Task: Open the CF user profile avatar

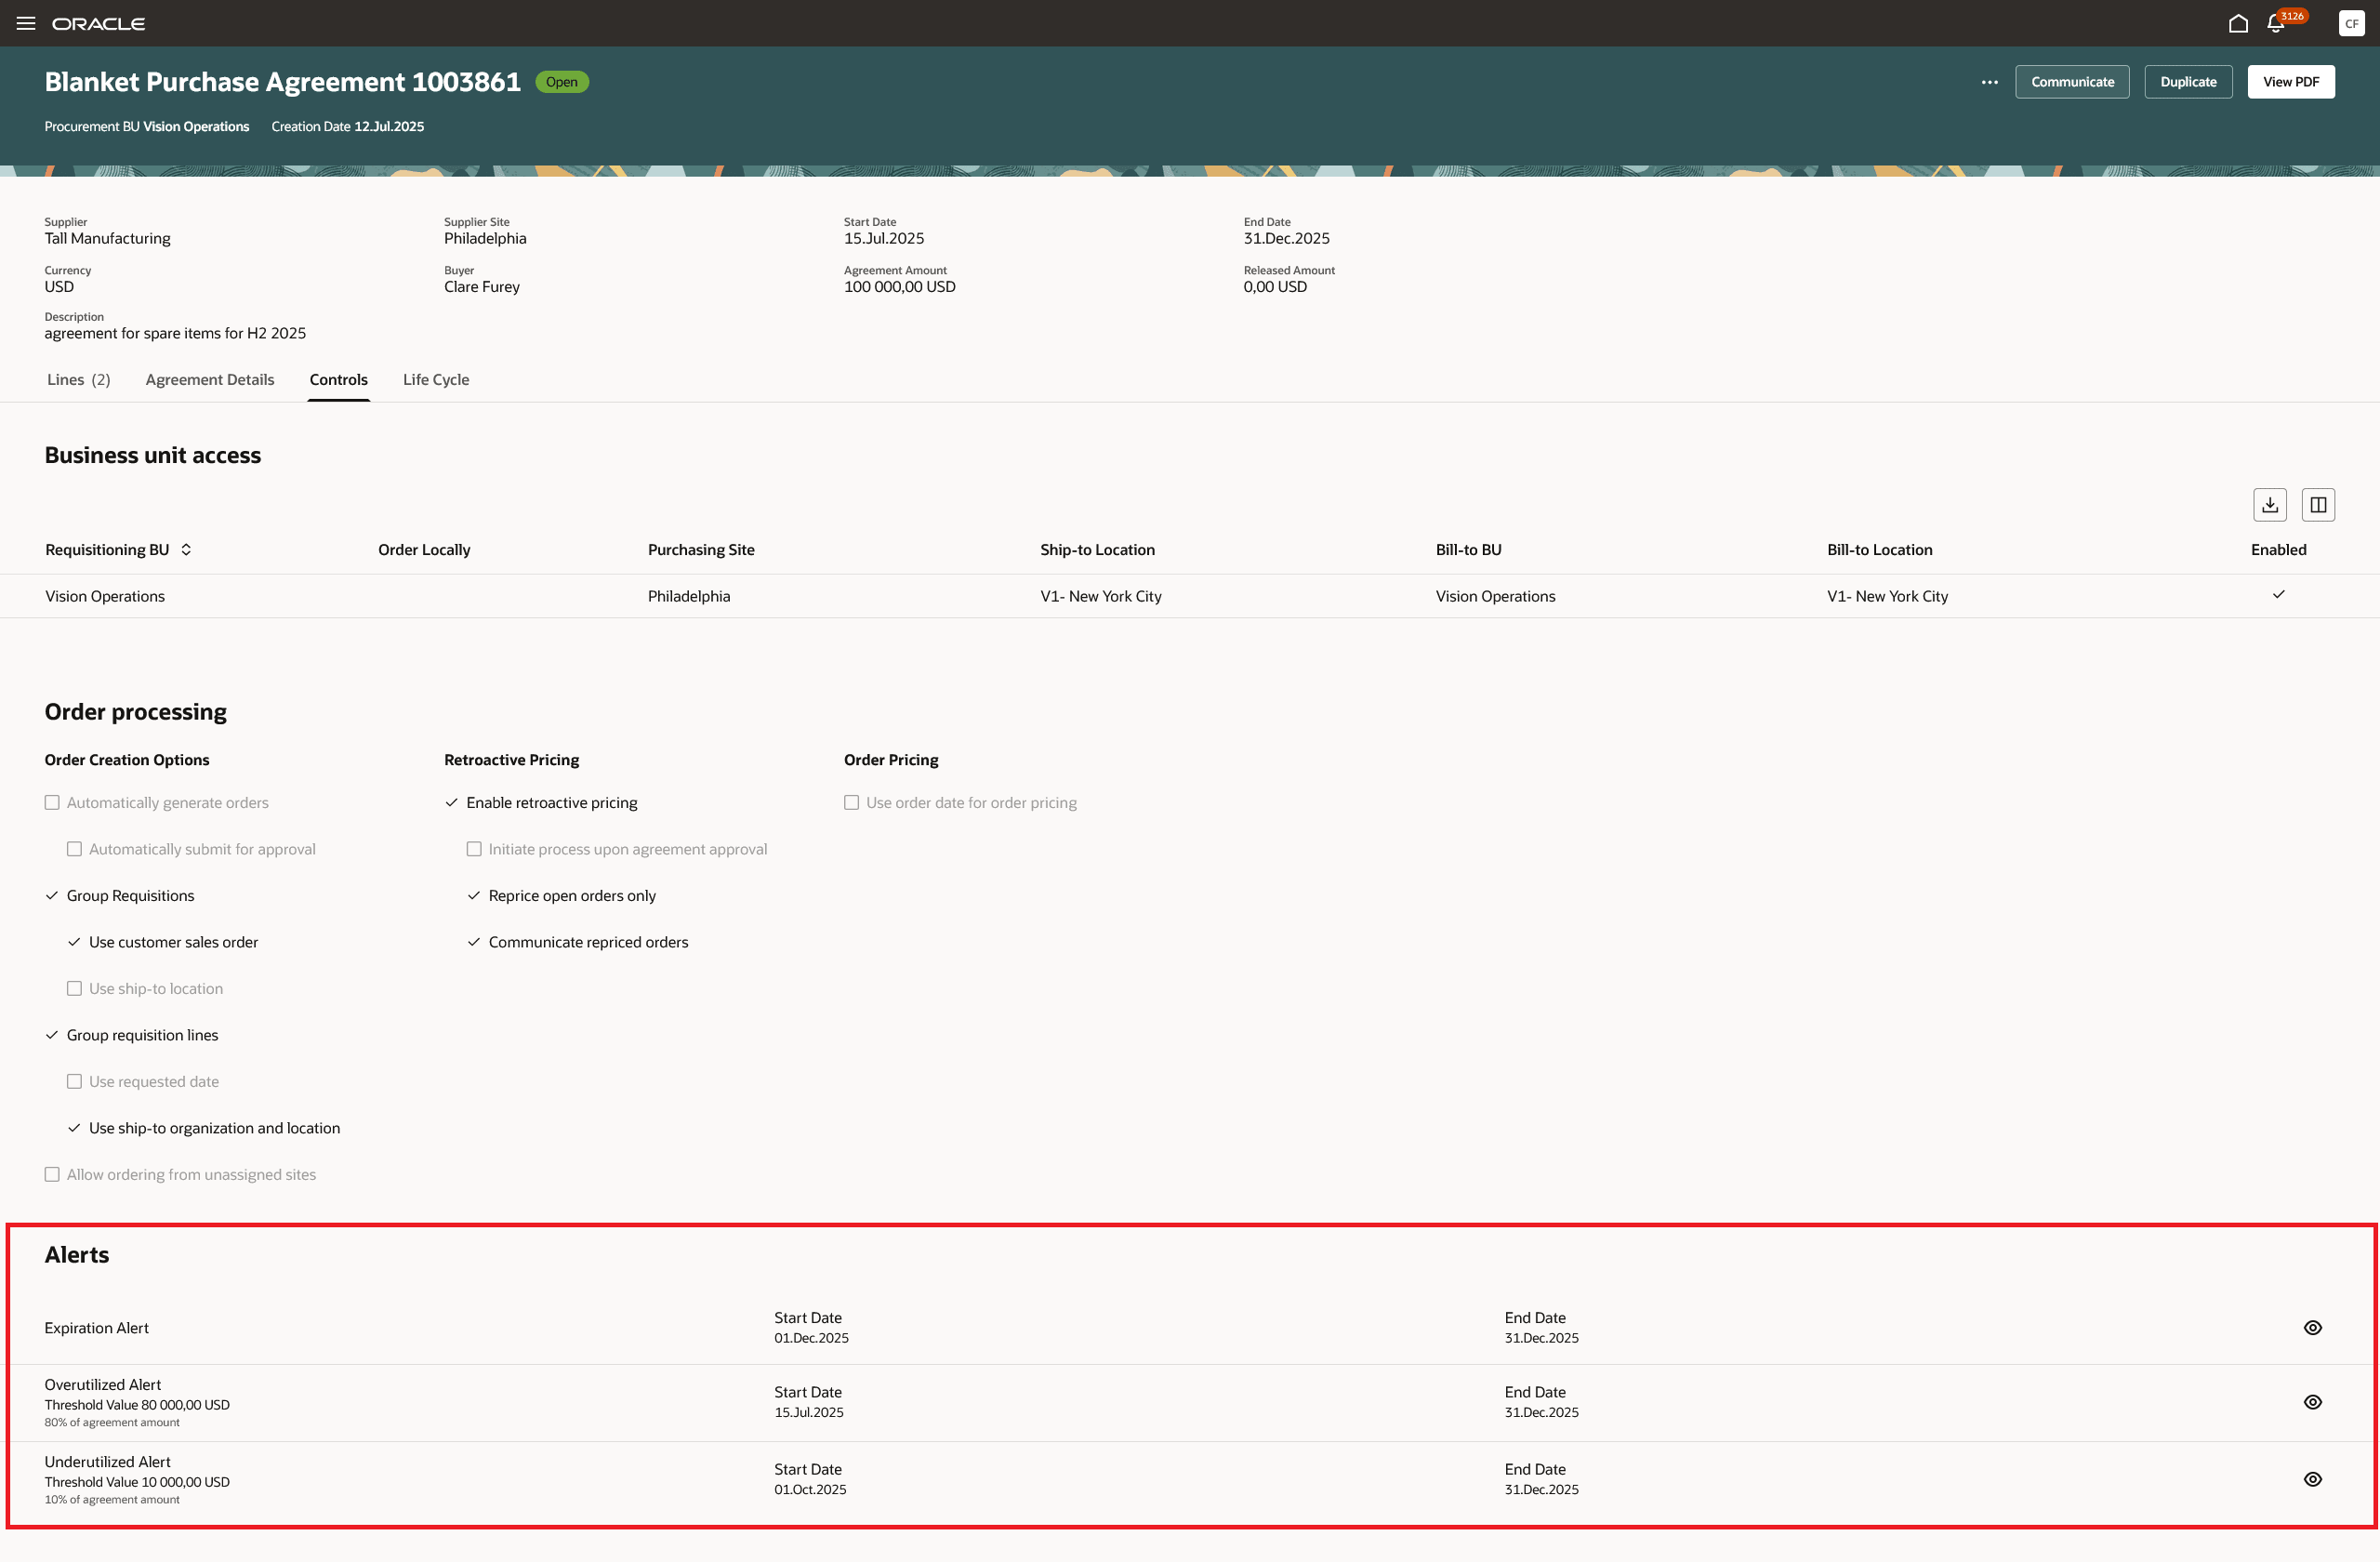Action: [x=2351, y=23]
